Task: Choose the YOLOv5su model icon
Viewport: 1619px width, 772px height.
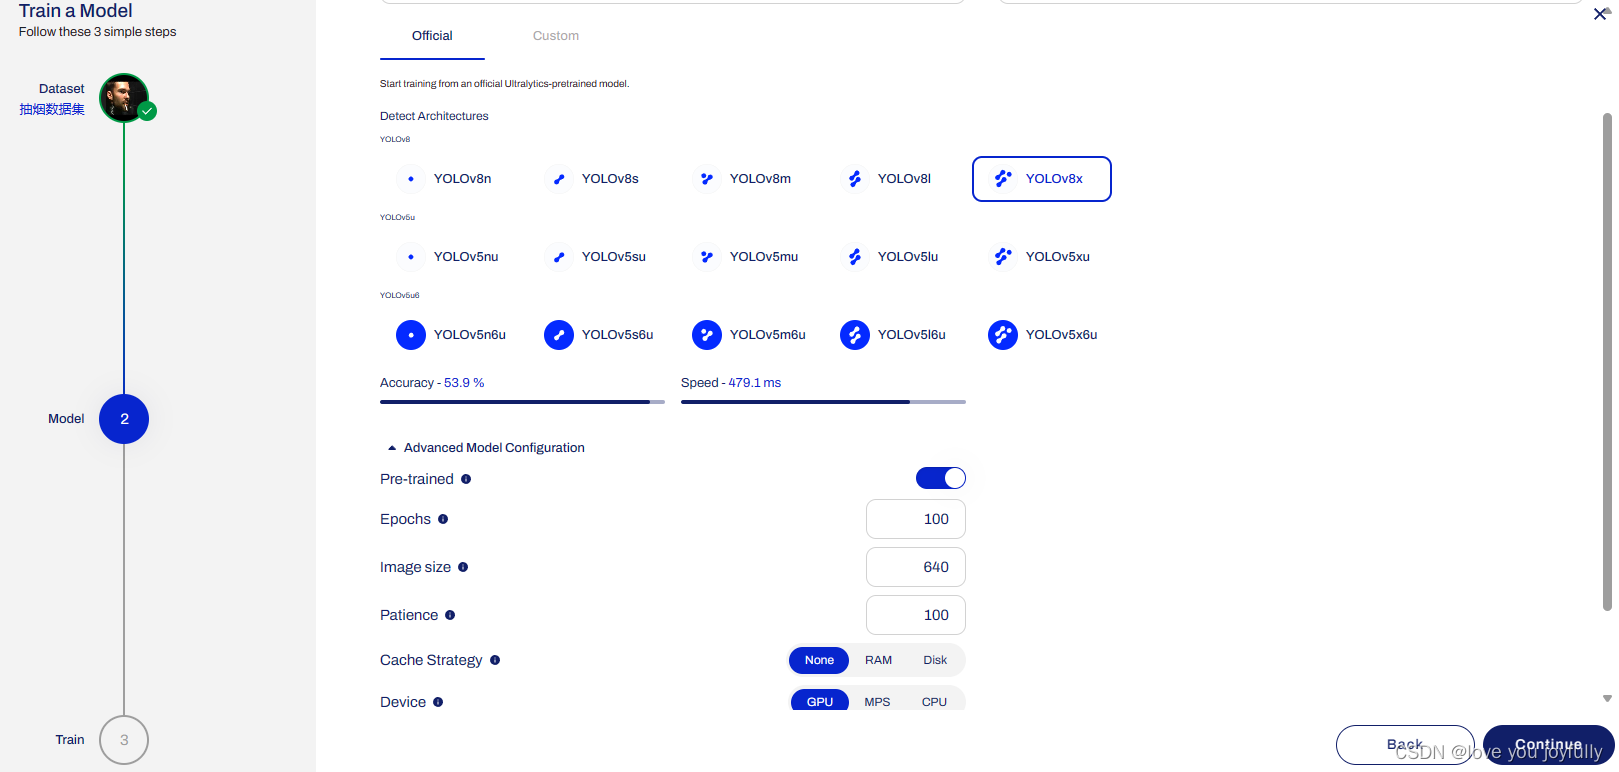Action: point(559,257)
